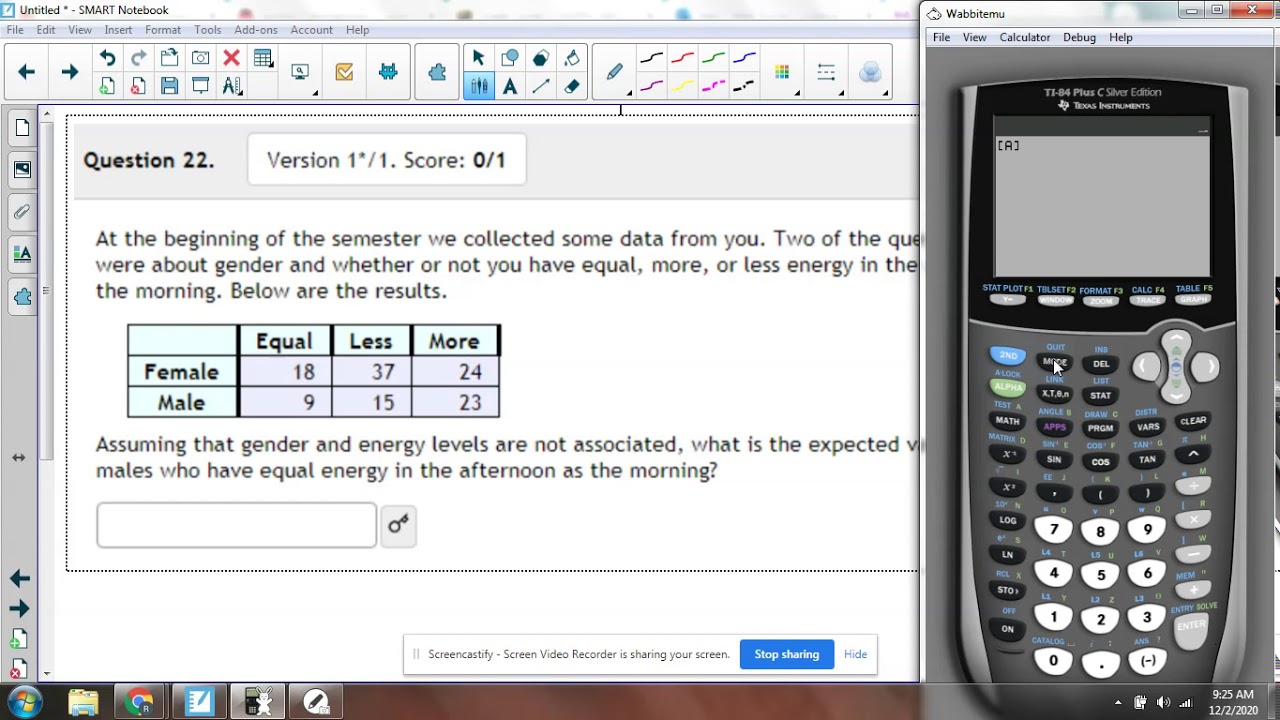Choose the yellow pen line style
The width and height of the screenshot is (1280, 720).
(682, 86)
